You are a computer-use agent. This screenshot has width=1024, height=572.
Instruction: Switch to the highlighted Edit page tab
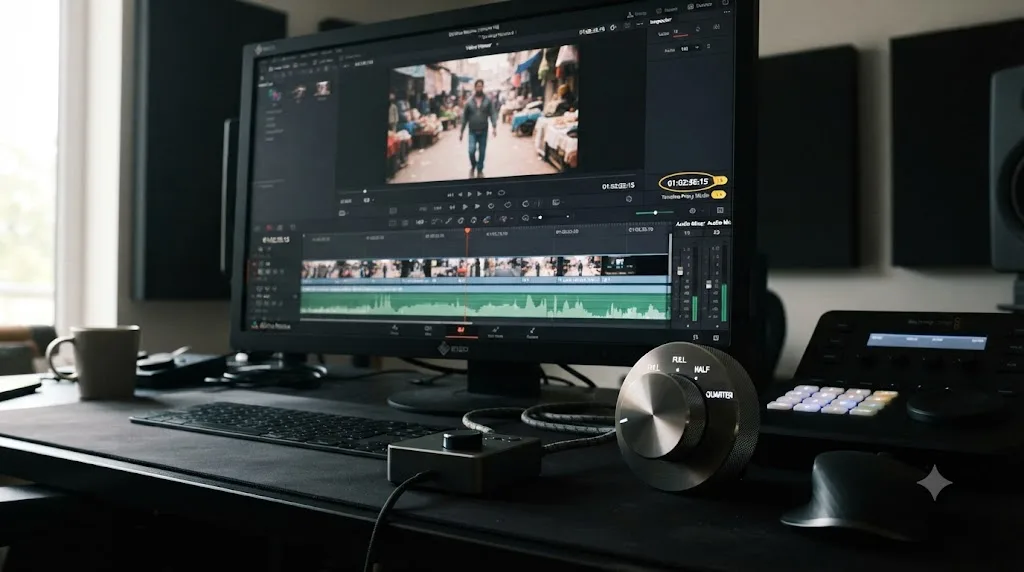coord(461,331)
